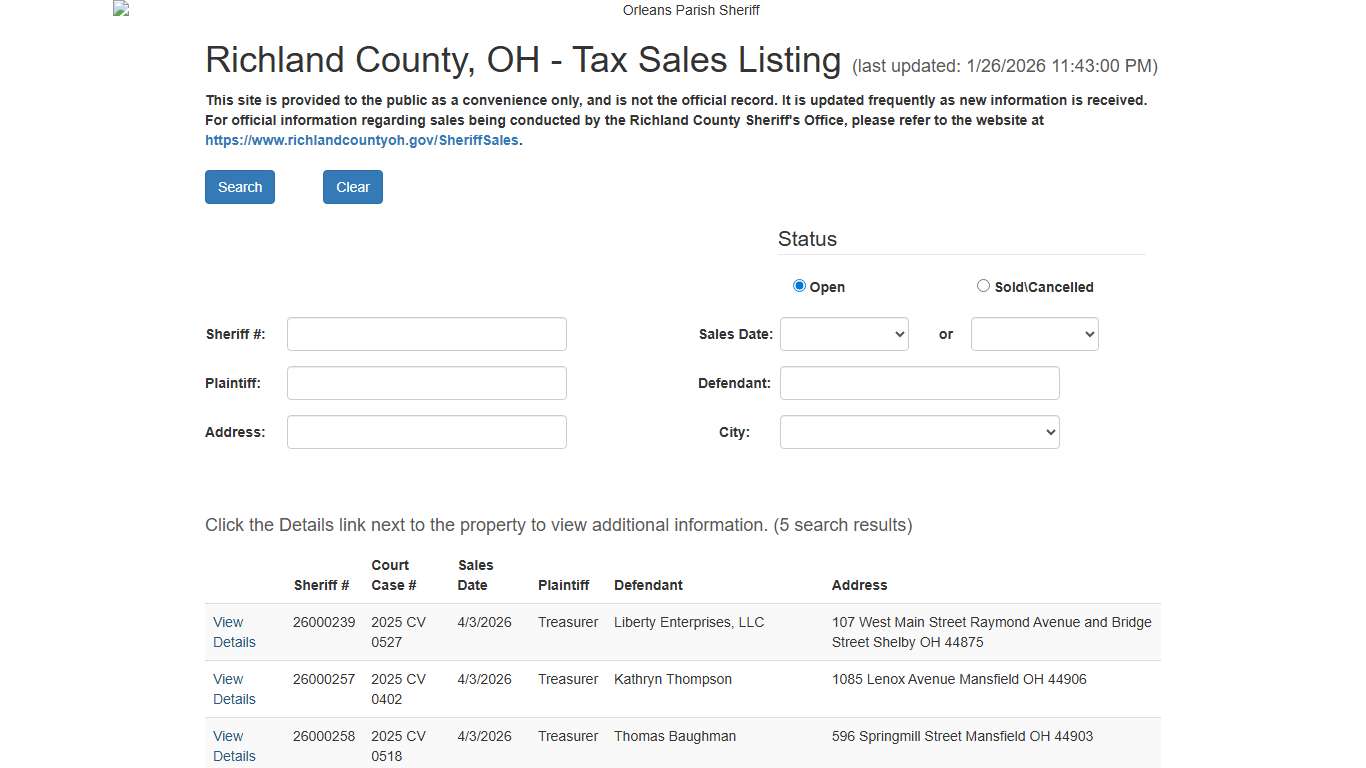View Details for Kathryn Thompson
The image size is (1366, 768).
coord(233,689)
